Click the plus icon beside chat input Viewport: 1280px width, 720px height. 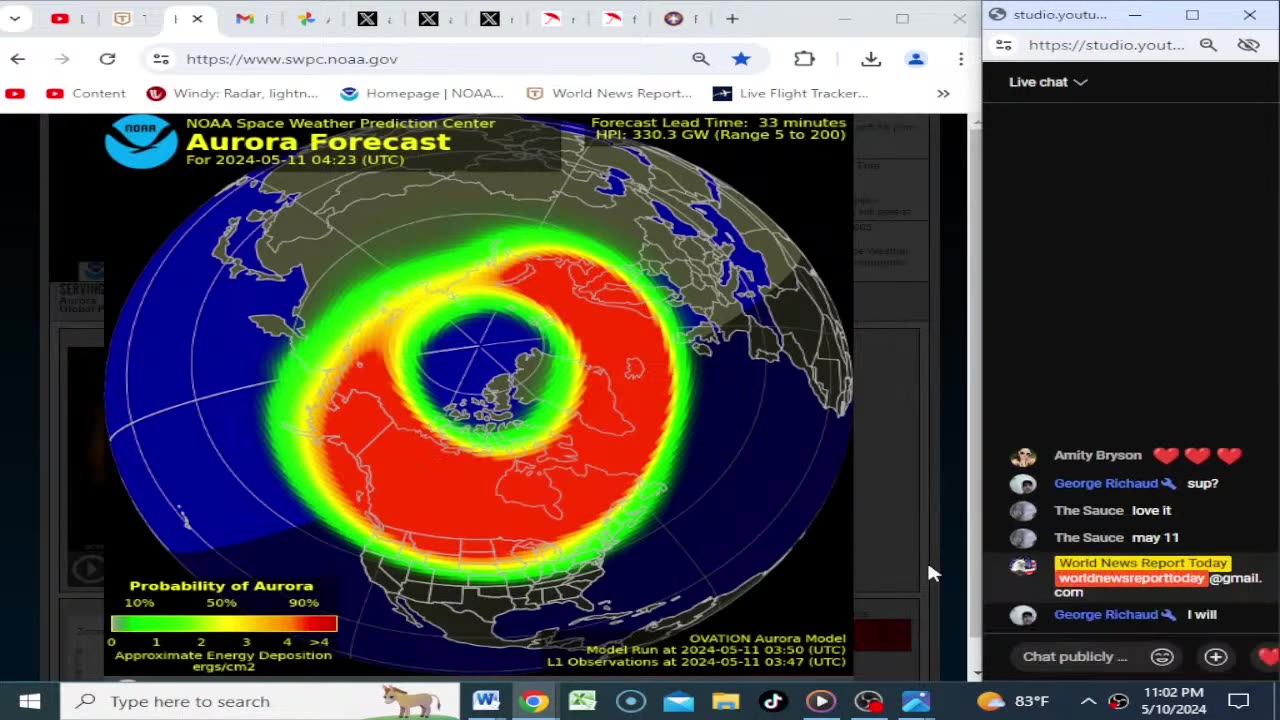(1216, 657)
